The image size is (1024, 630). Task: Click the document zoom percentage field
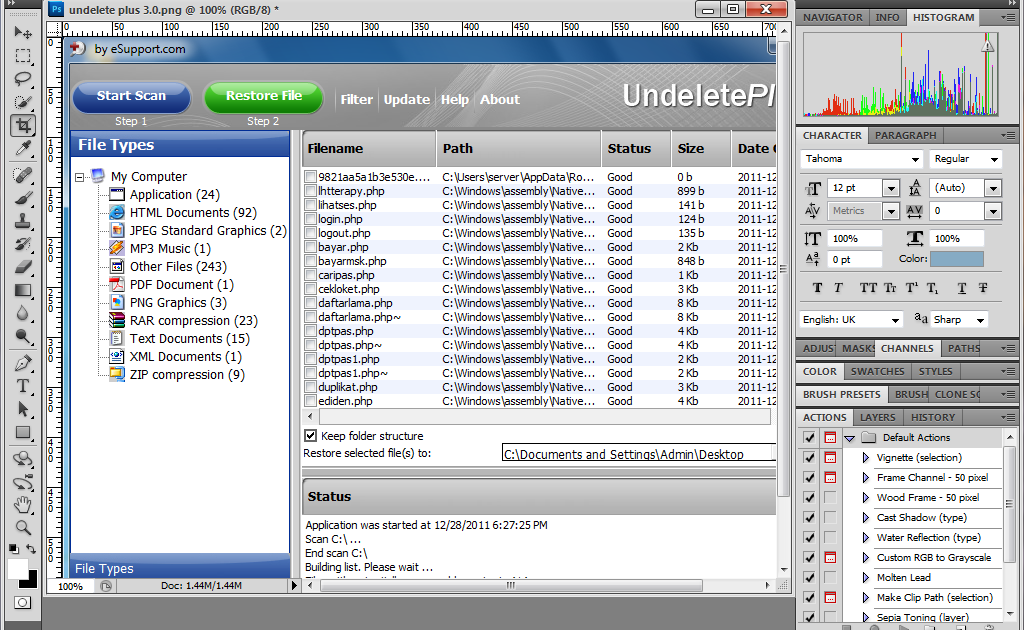point(71,586)
